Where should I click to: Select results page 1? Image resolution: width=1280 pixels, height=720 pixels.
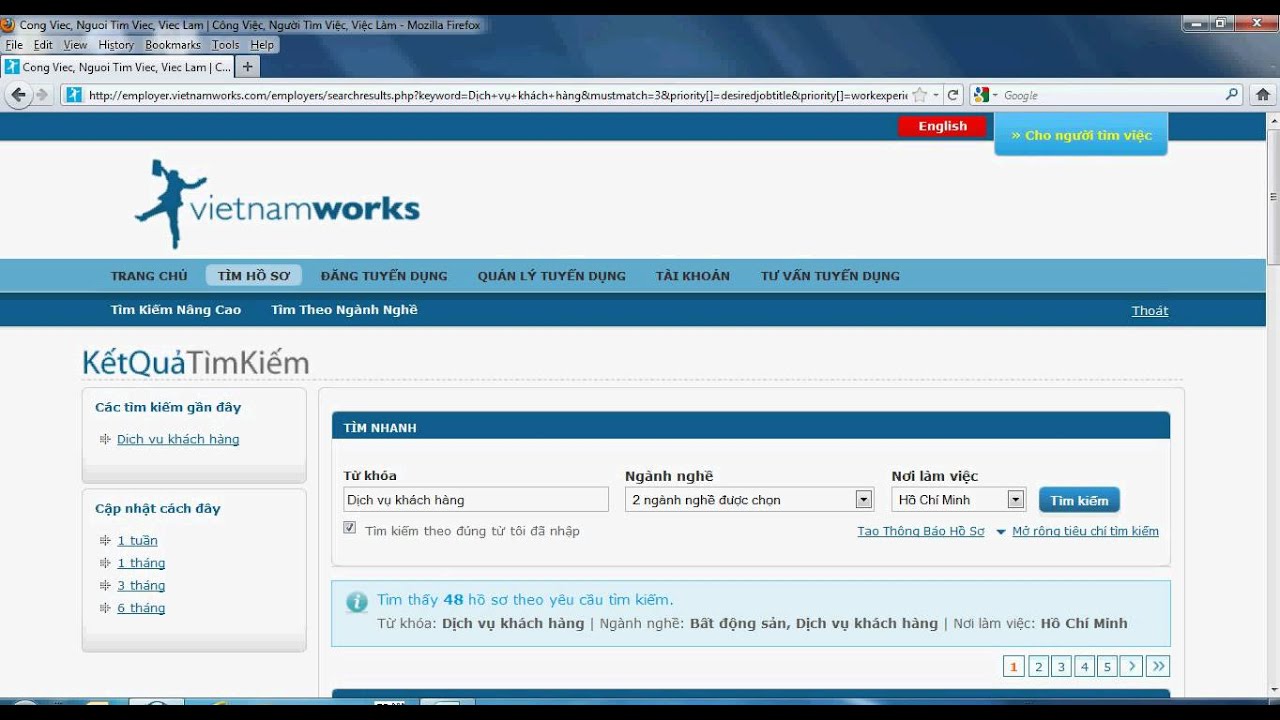point(1014,666)
